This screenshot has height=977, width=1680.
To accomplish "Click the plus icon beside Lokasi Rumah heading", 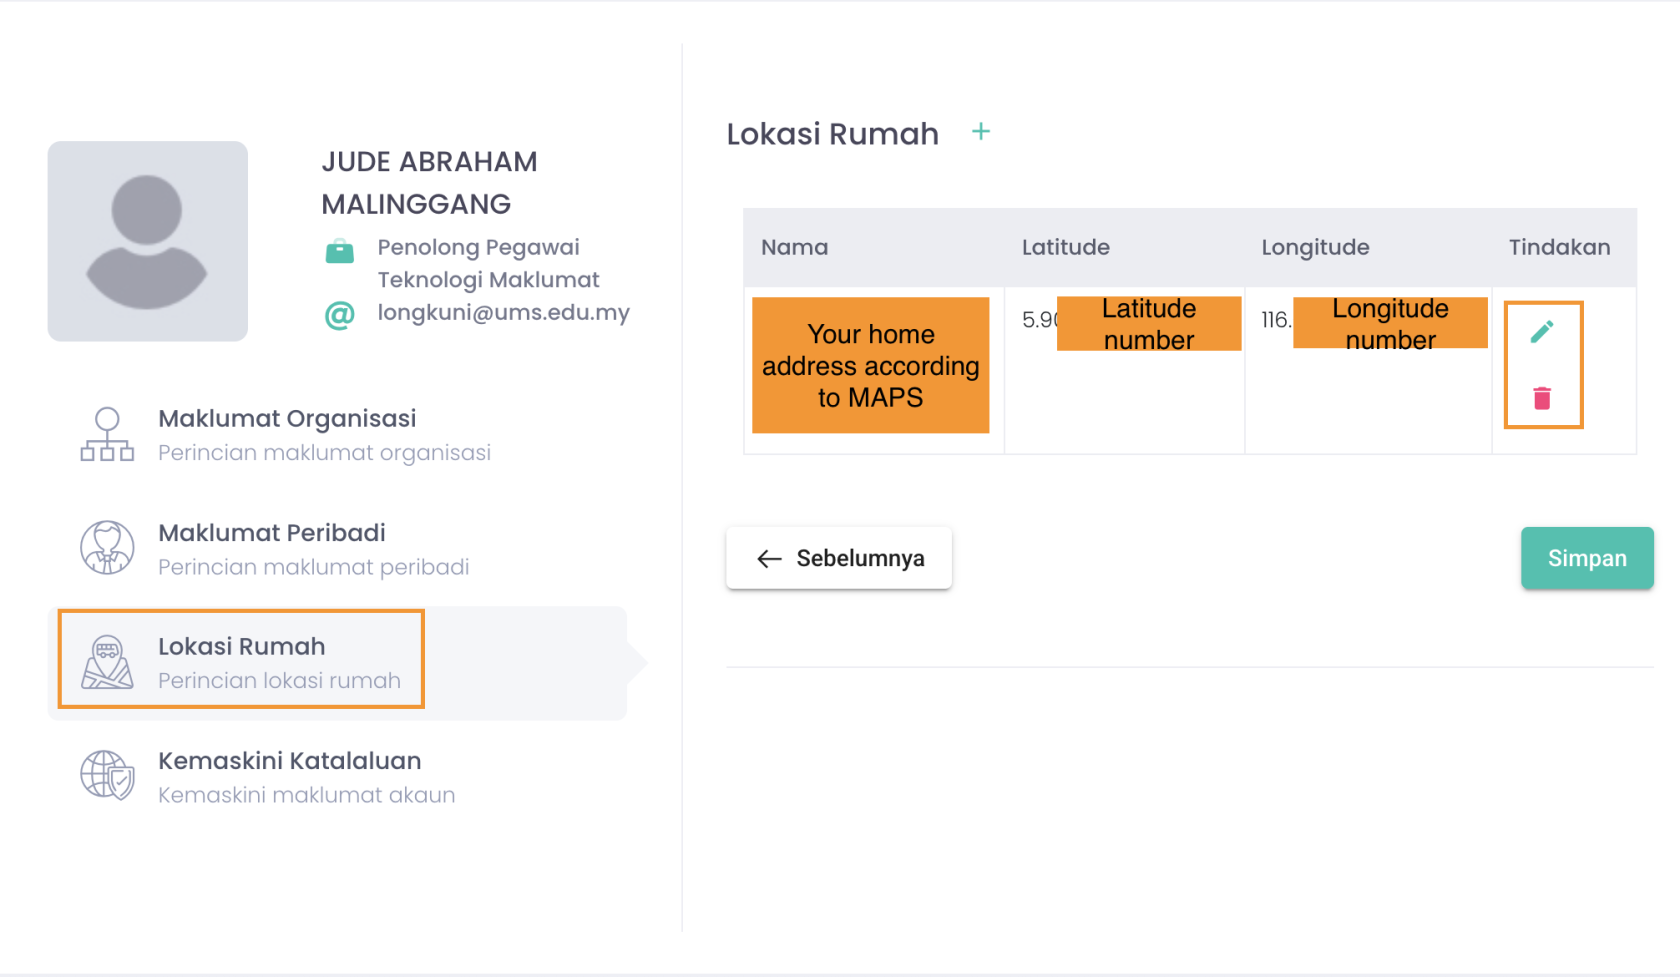I will coord(981,131).
